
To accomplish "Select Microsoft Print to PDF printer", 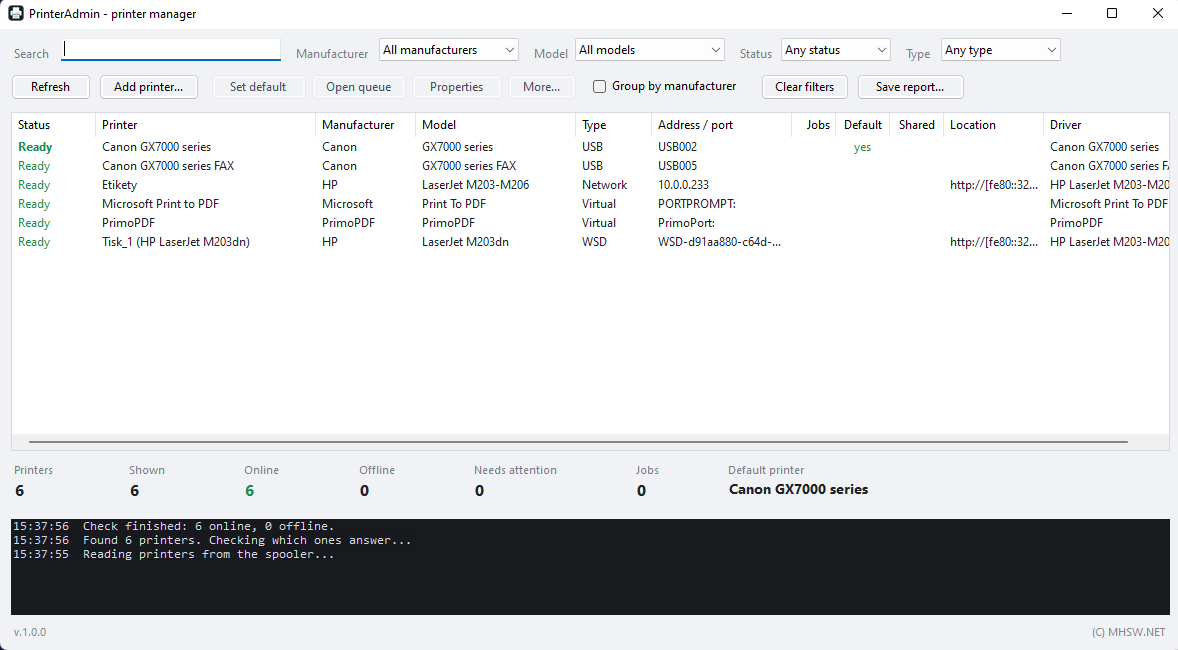I will click(591, 204).
